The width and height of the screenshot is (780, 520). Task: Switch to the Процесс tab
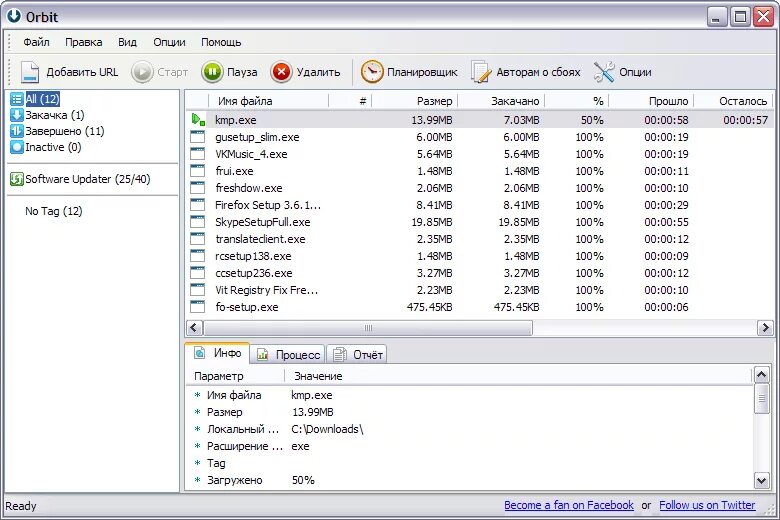point(288,355)
